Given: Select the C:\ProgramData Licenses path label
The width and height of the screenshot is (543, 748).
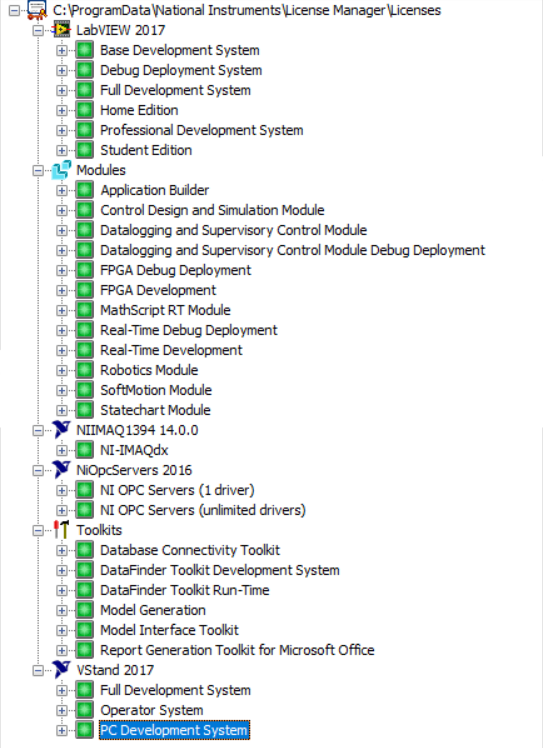Looking at the screenshot, I should click(x=247, y=10).
